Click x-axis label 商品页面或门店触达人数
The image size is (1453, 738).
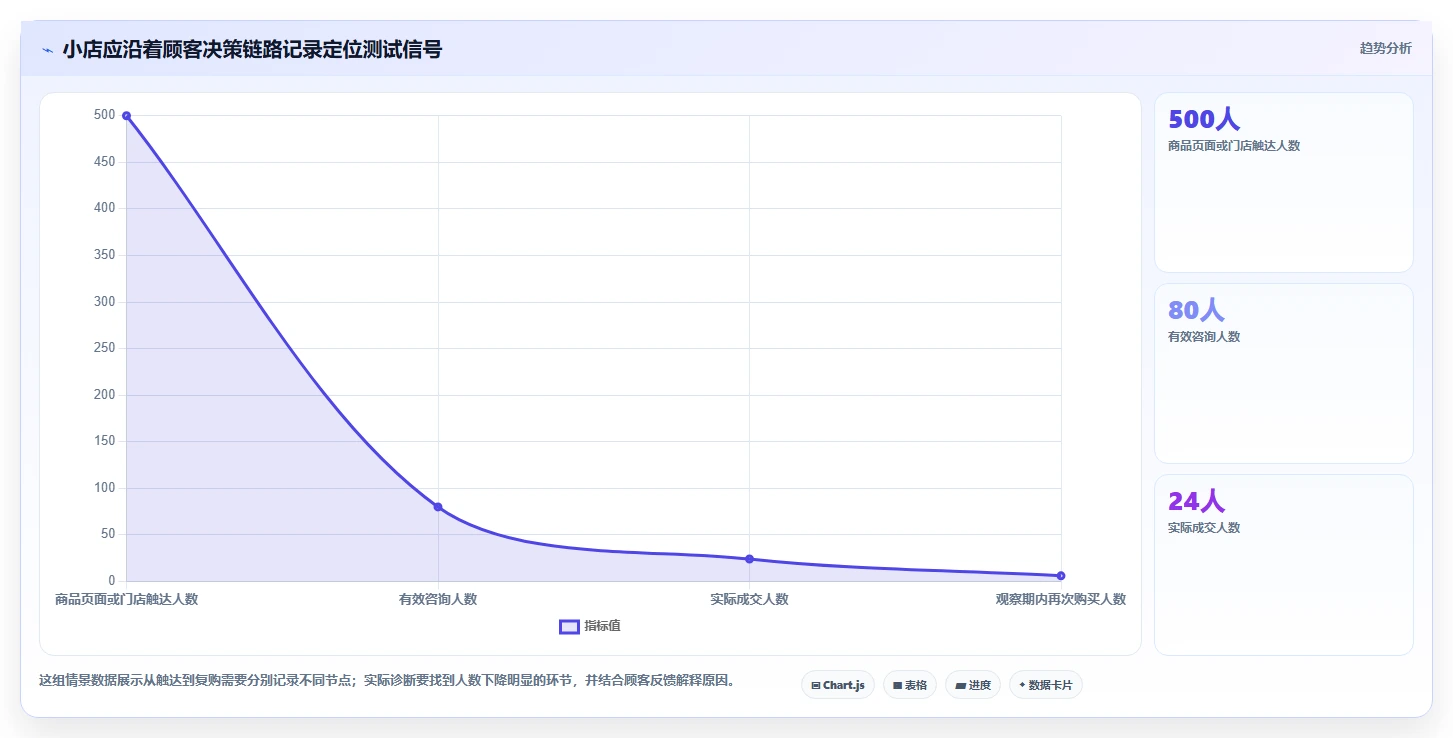(x=126, y=600)
